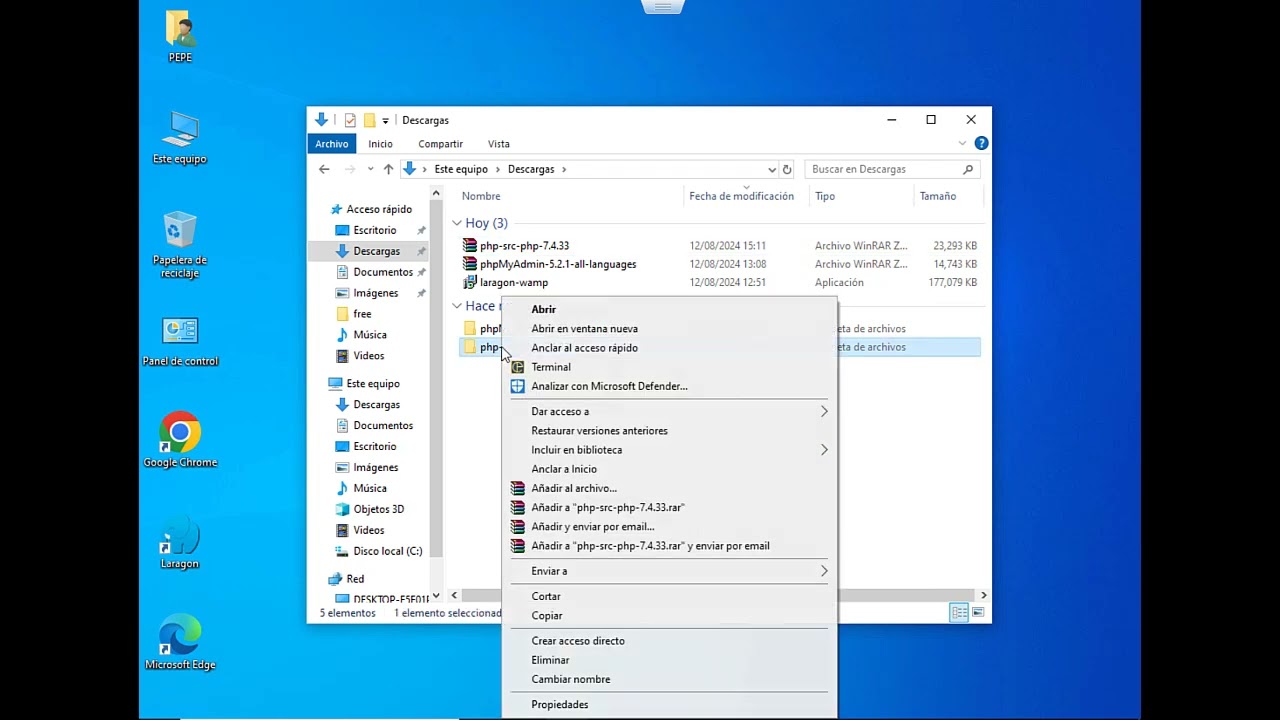Screen dimensions: 1280x720
Task: Click the search magnifier icon
Action: click(968, 169)
